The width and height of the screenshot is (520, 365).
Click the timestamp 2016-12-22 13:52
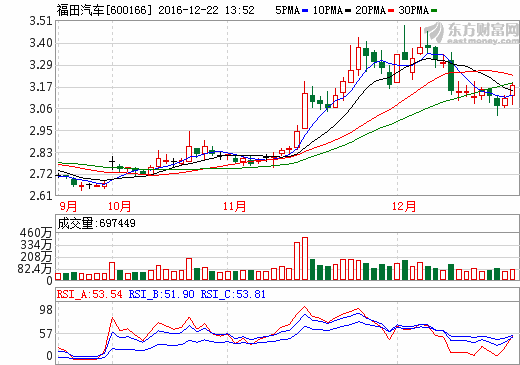(x=206, y=10)
